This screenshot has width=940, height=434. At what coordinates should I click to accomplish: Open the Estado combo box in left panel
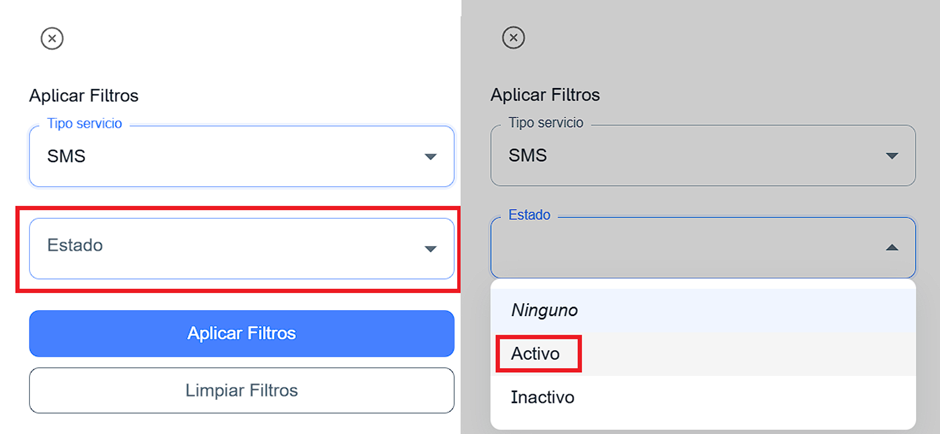[230, 248]
